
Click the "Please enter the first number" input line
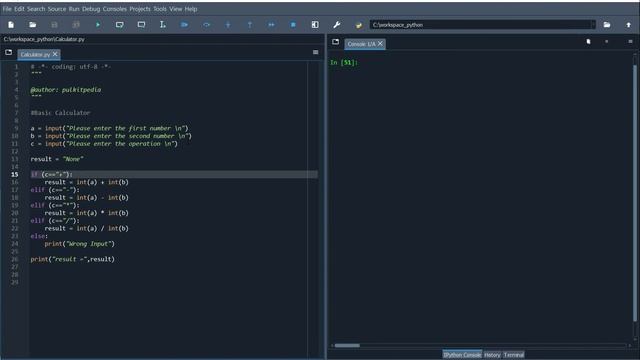(109, 128)
